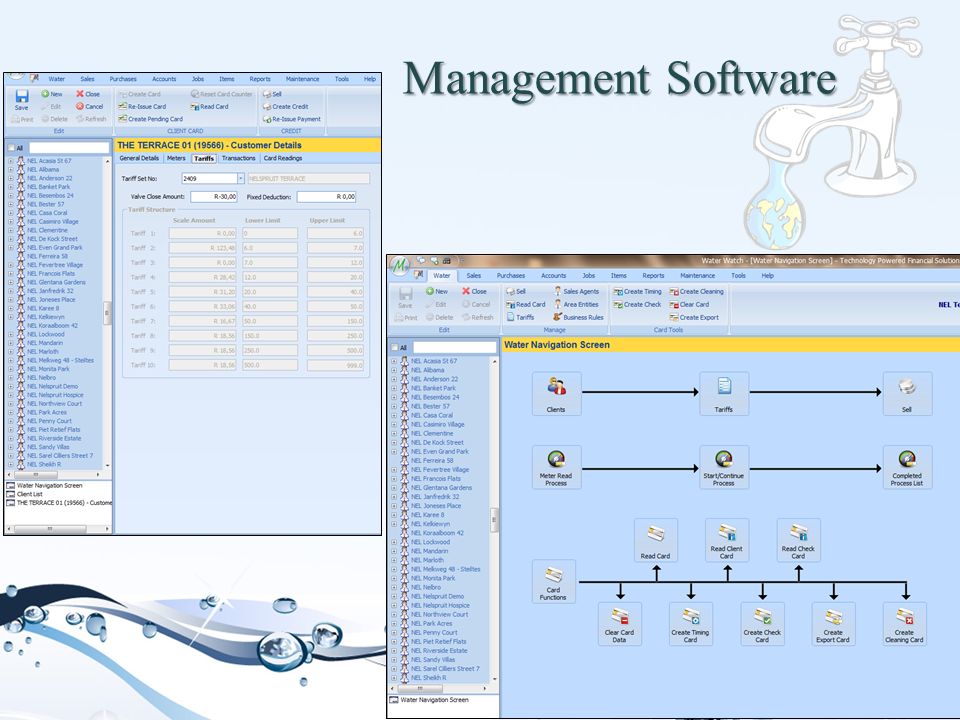Switch to the Card Readings tab
The image size is (960, 720).
point(283,158)
